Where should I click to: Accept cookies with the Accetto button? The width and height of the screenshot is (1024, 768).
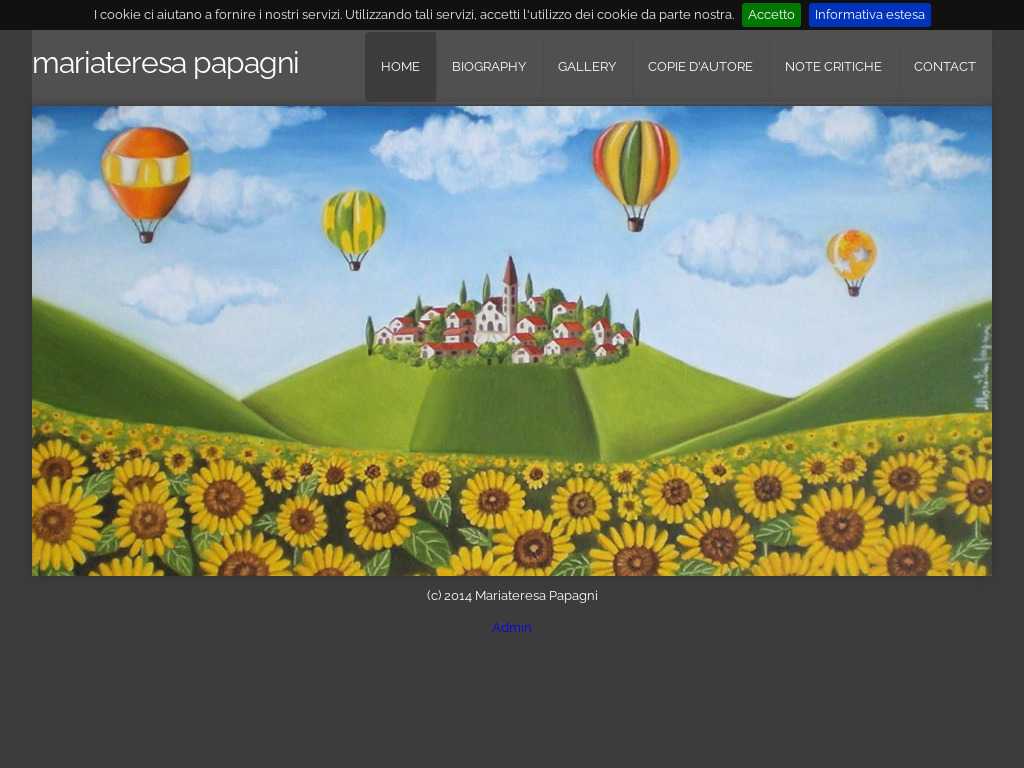point(771,15)
